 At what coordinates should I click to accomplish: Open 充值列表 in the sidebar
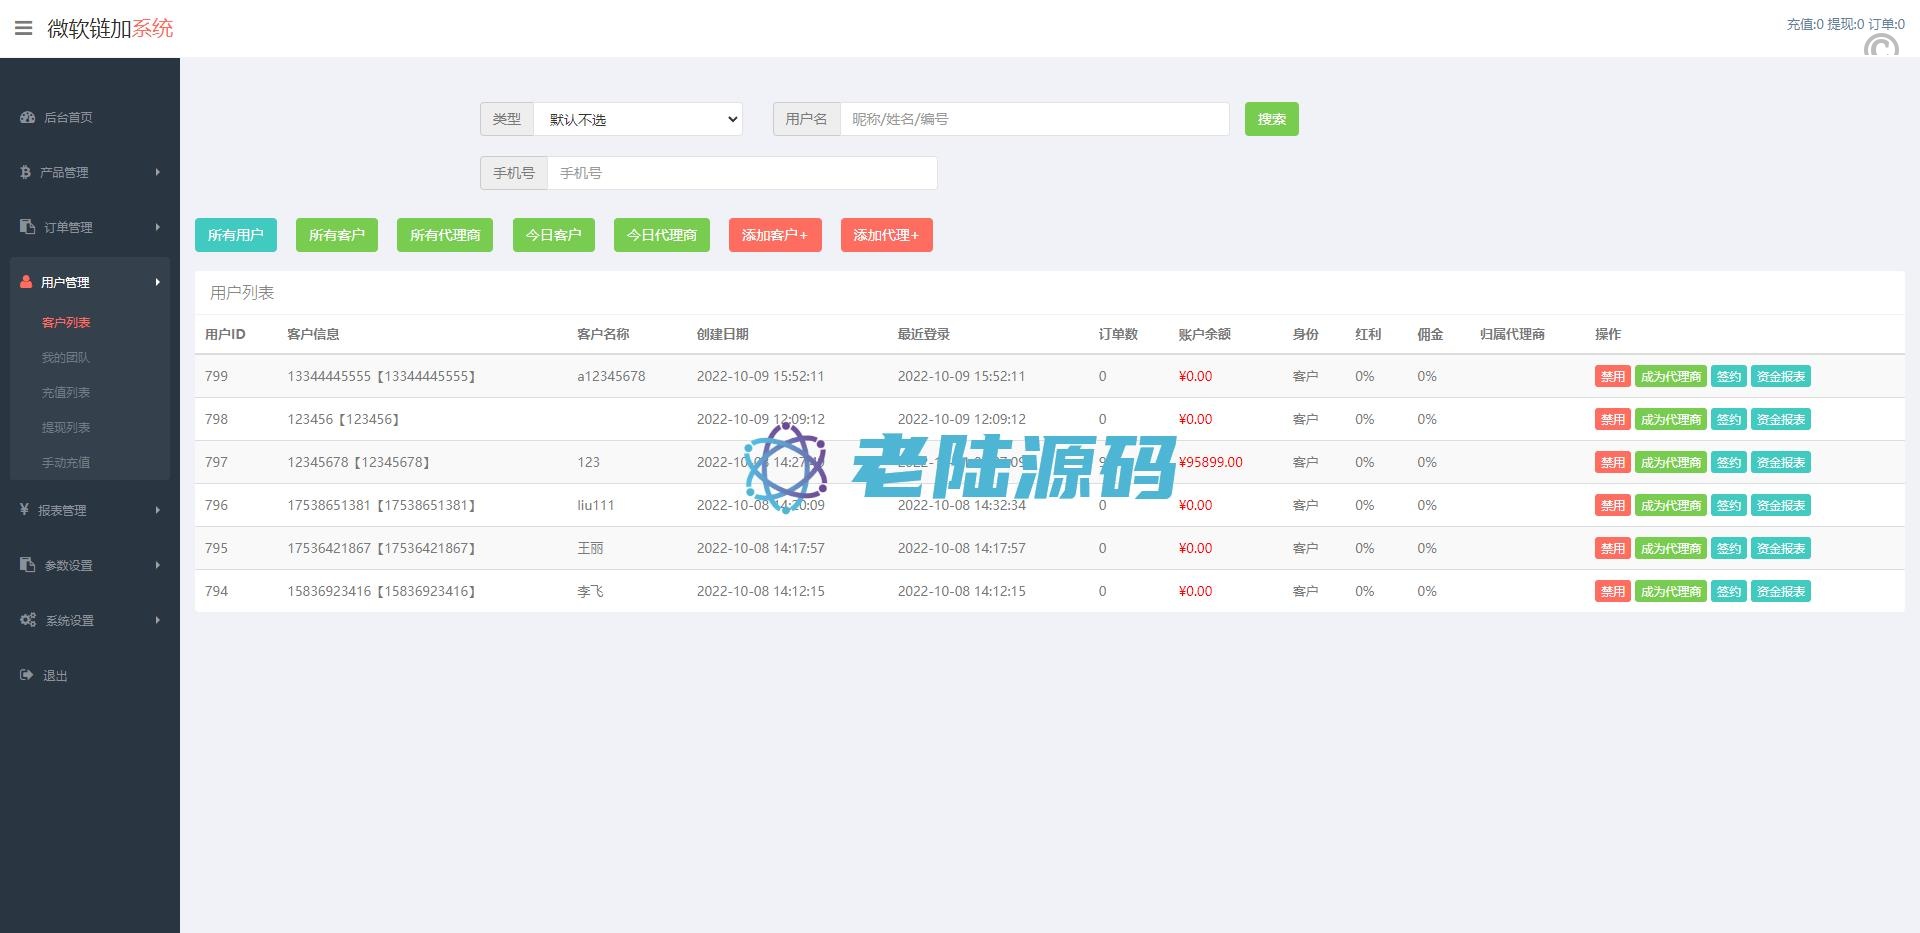pos(66,392)
